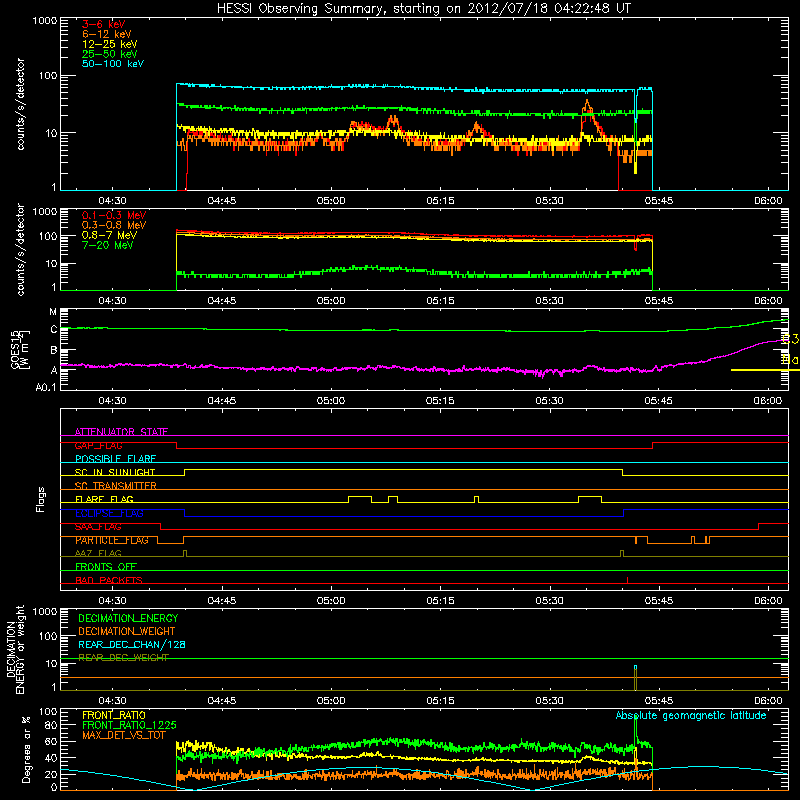Pick the ECLIPSE_FLAG label
Image resolution: width=800 pixels, height=800 pixels.
click(109, 513)
